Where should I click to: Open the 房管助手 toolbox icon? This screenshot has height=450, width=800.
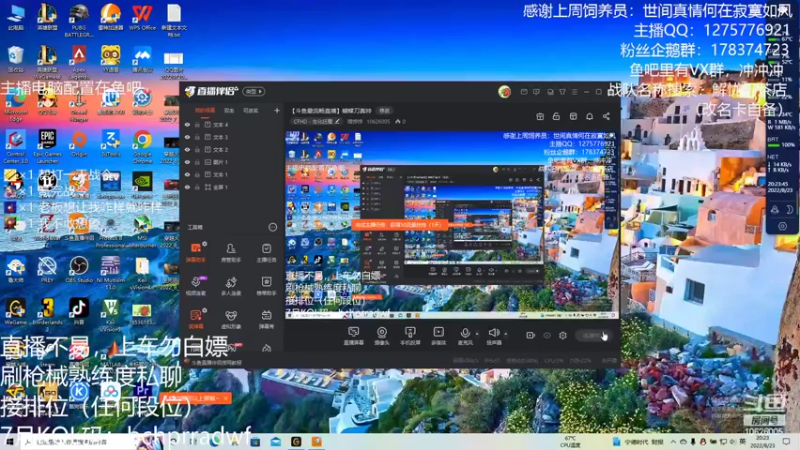[231, 253]
